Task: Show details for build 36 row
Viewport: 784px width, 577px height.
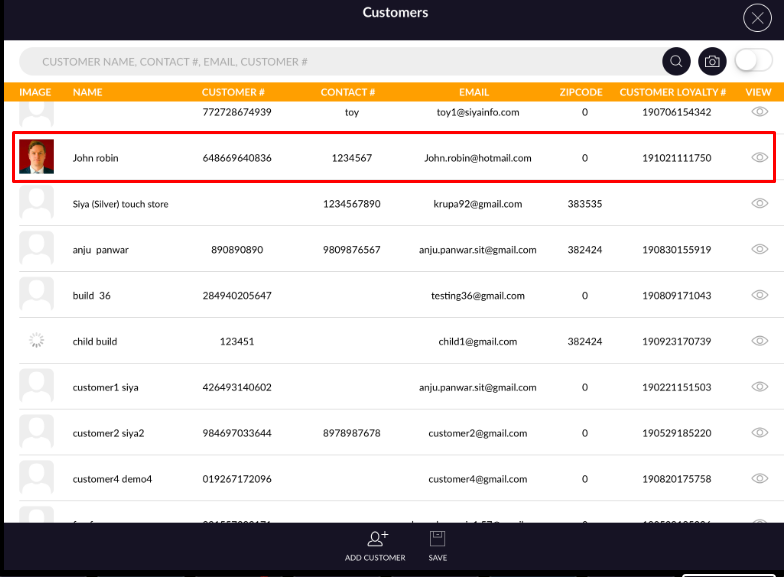Action: (x=759, y=296)
